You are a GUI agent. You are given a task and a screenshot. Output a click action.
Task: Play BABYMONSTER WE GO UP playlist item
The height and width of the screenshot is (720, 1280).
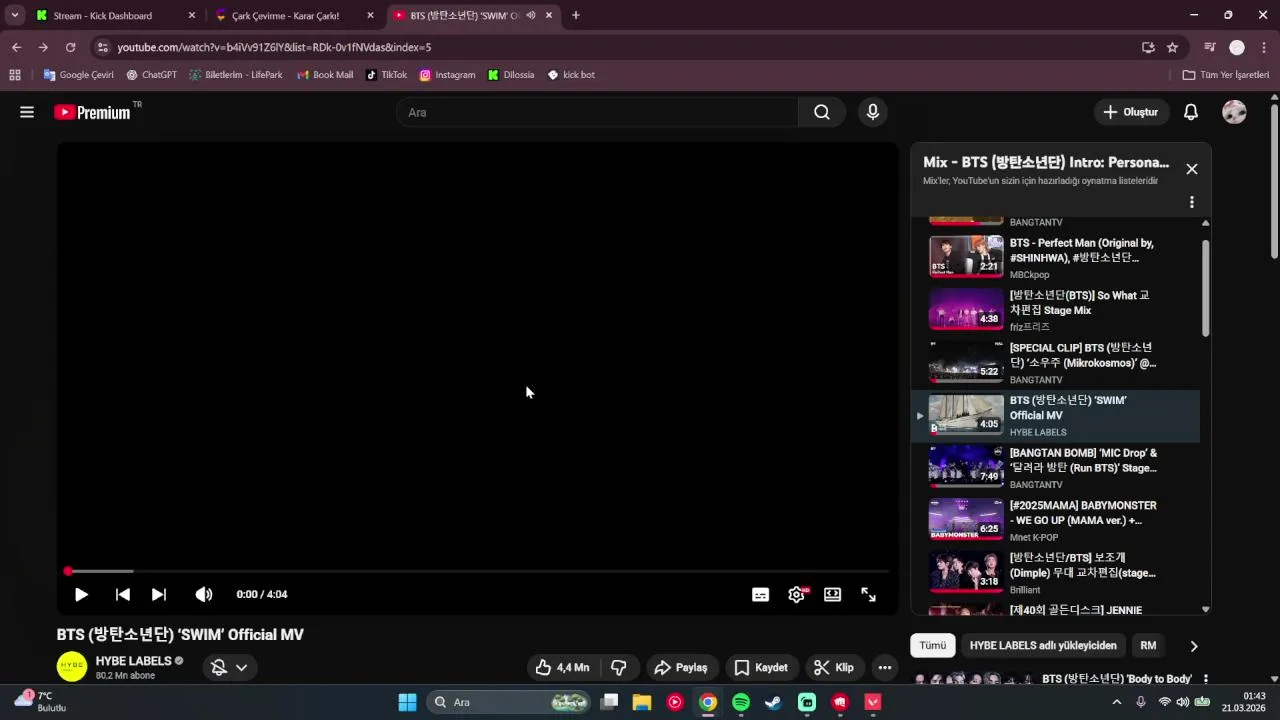tap(1055, 520)
